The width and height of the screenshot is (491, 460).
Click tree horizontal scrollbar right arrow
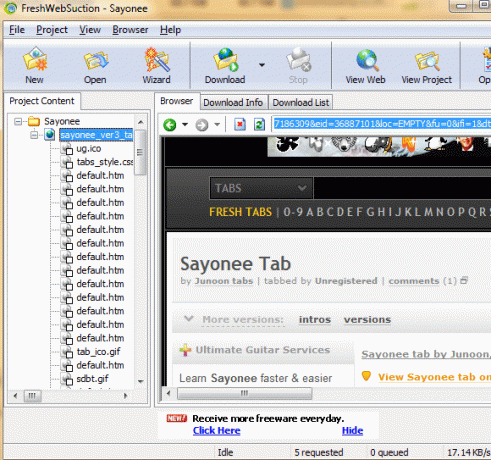[125, 396]
